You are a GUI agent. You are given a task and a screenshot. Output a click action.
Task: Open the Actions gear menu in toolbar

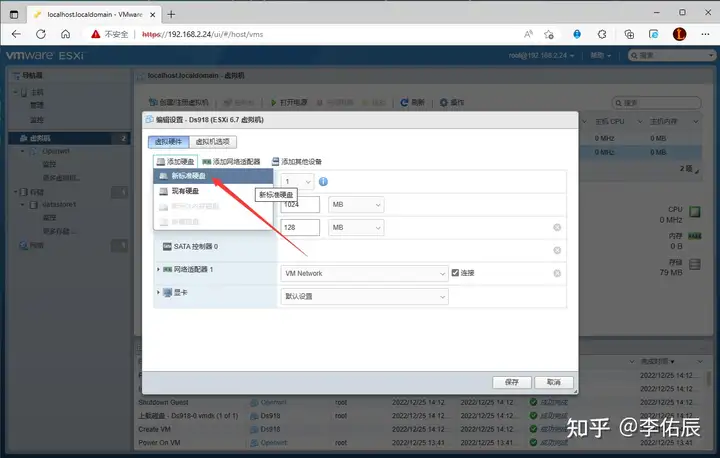(452, 102)
